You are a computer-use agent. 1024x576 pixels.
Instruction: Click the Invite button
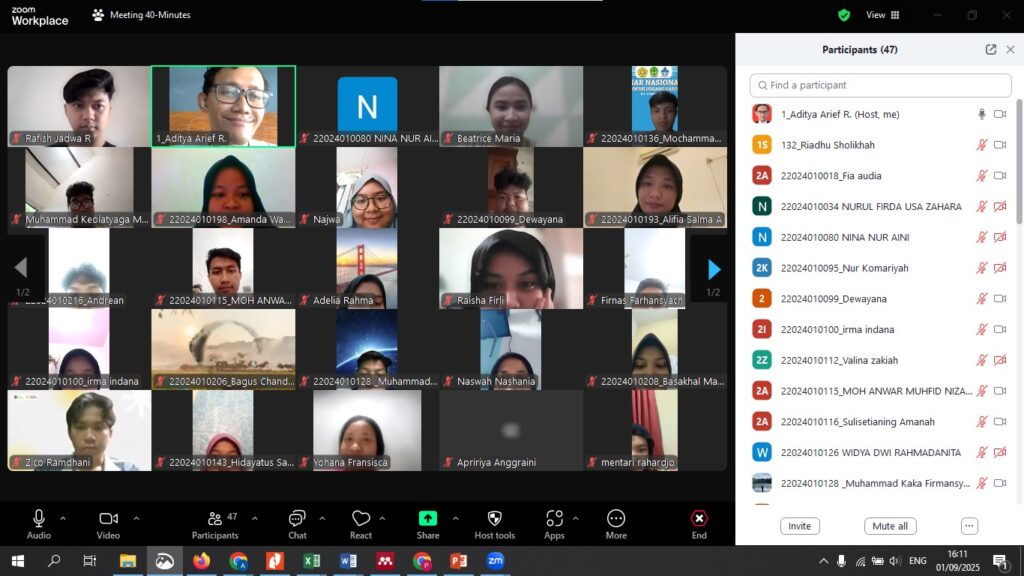(x=799, y=526)
